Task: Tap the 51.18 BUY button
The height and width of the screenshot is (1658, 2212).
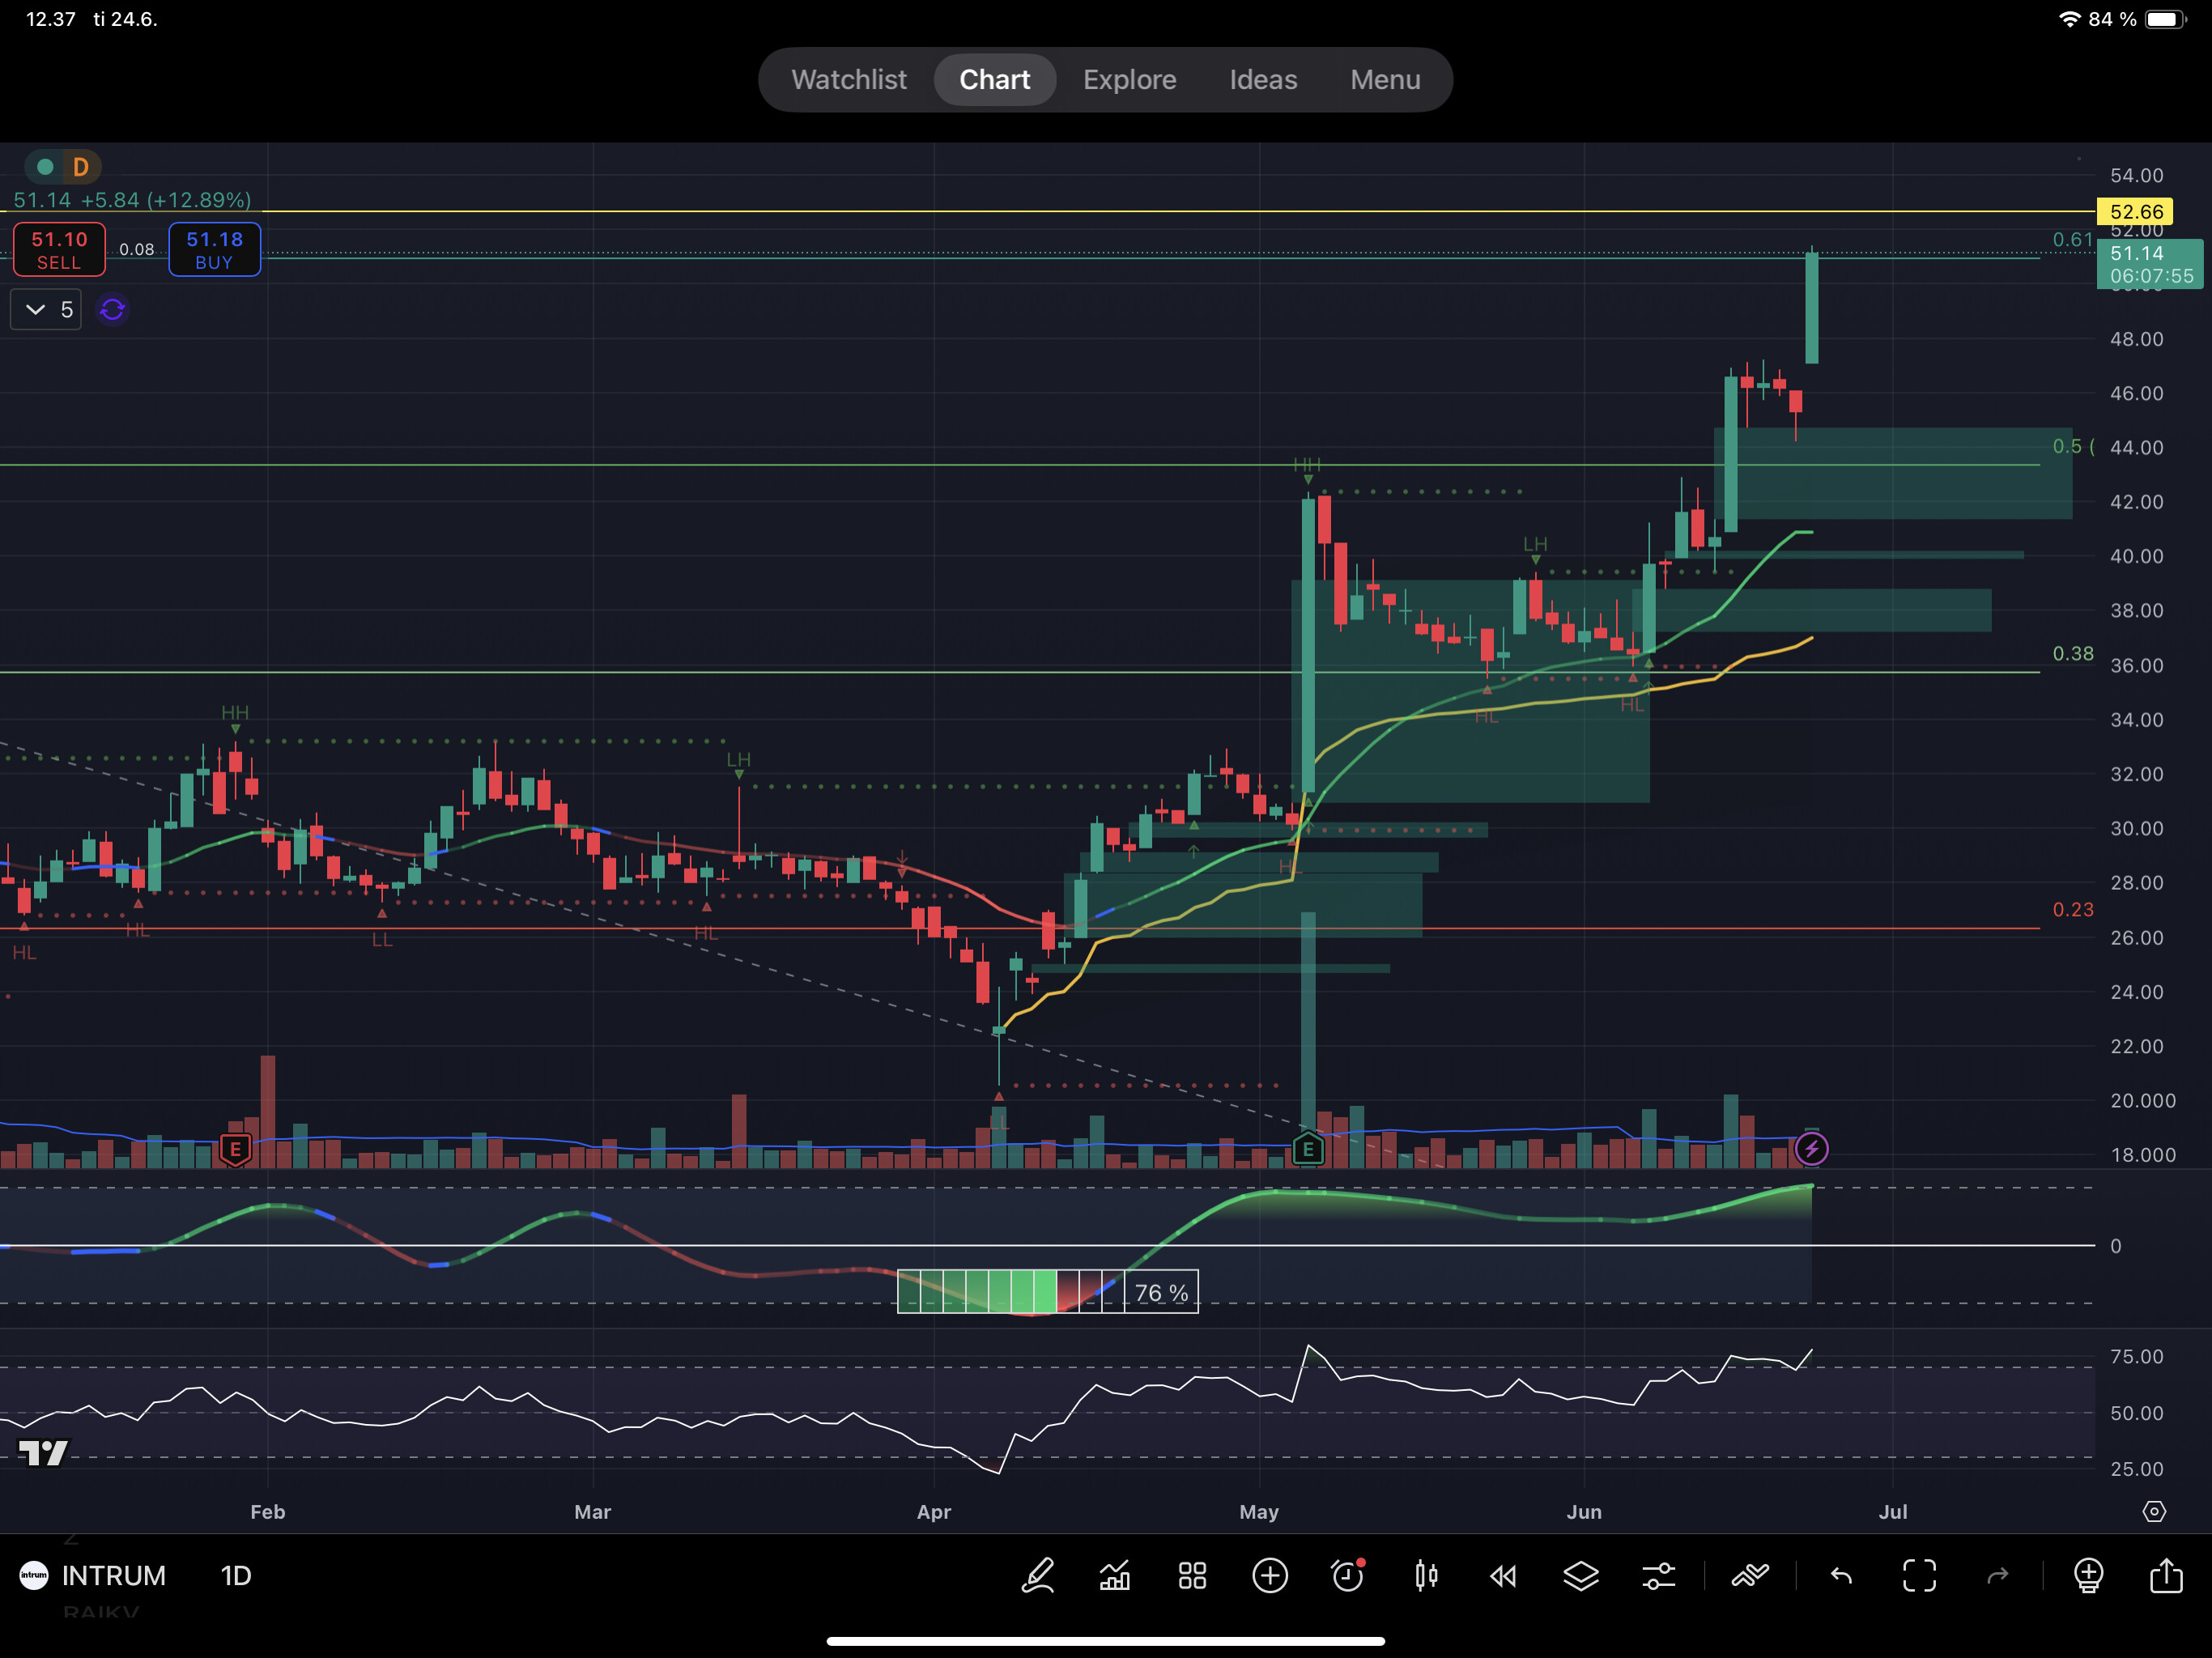Action: (x=214, y=249)
